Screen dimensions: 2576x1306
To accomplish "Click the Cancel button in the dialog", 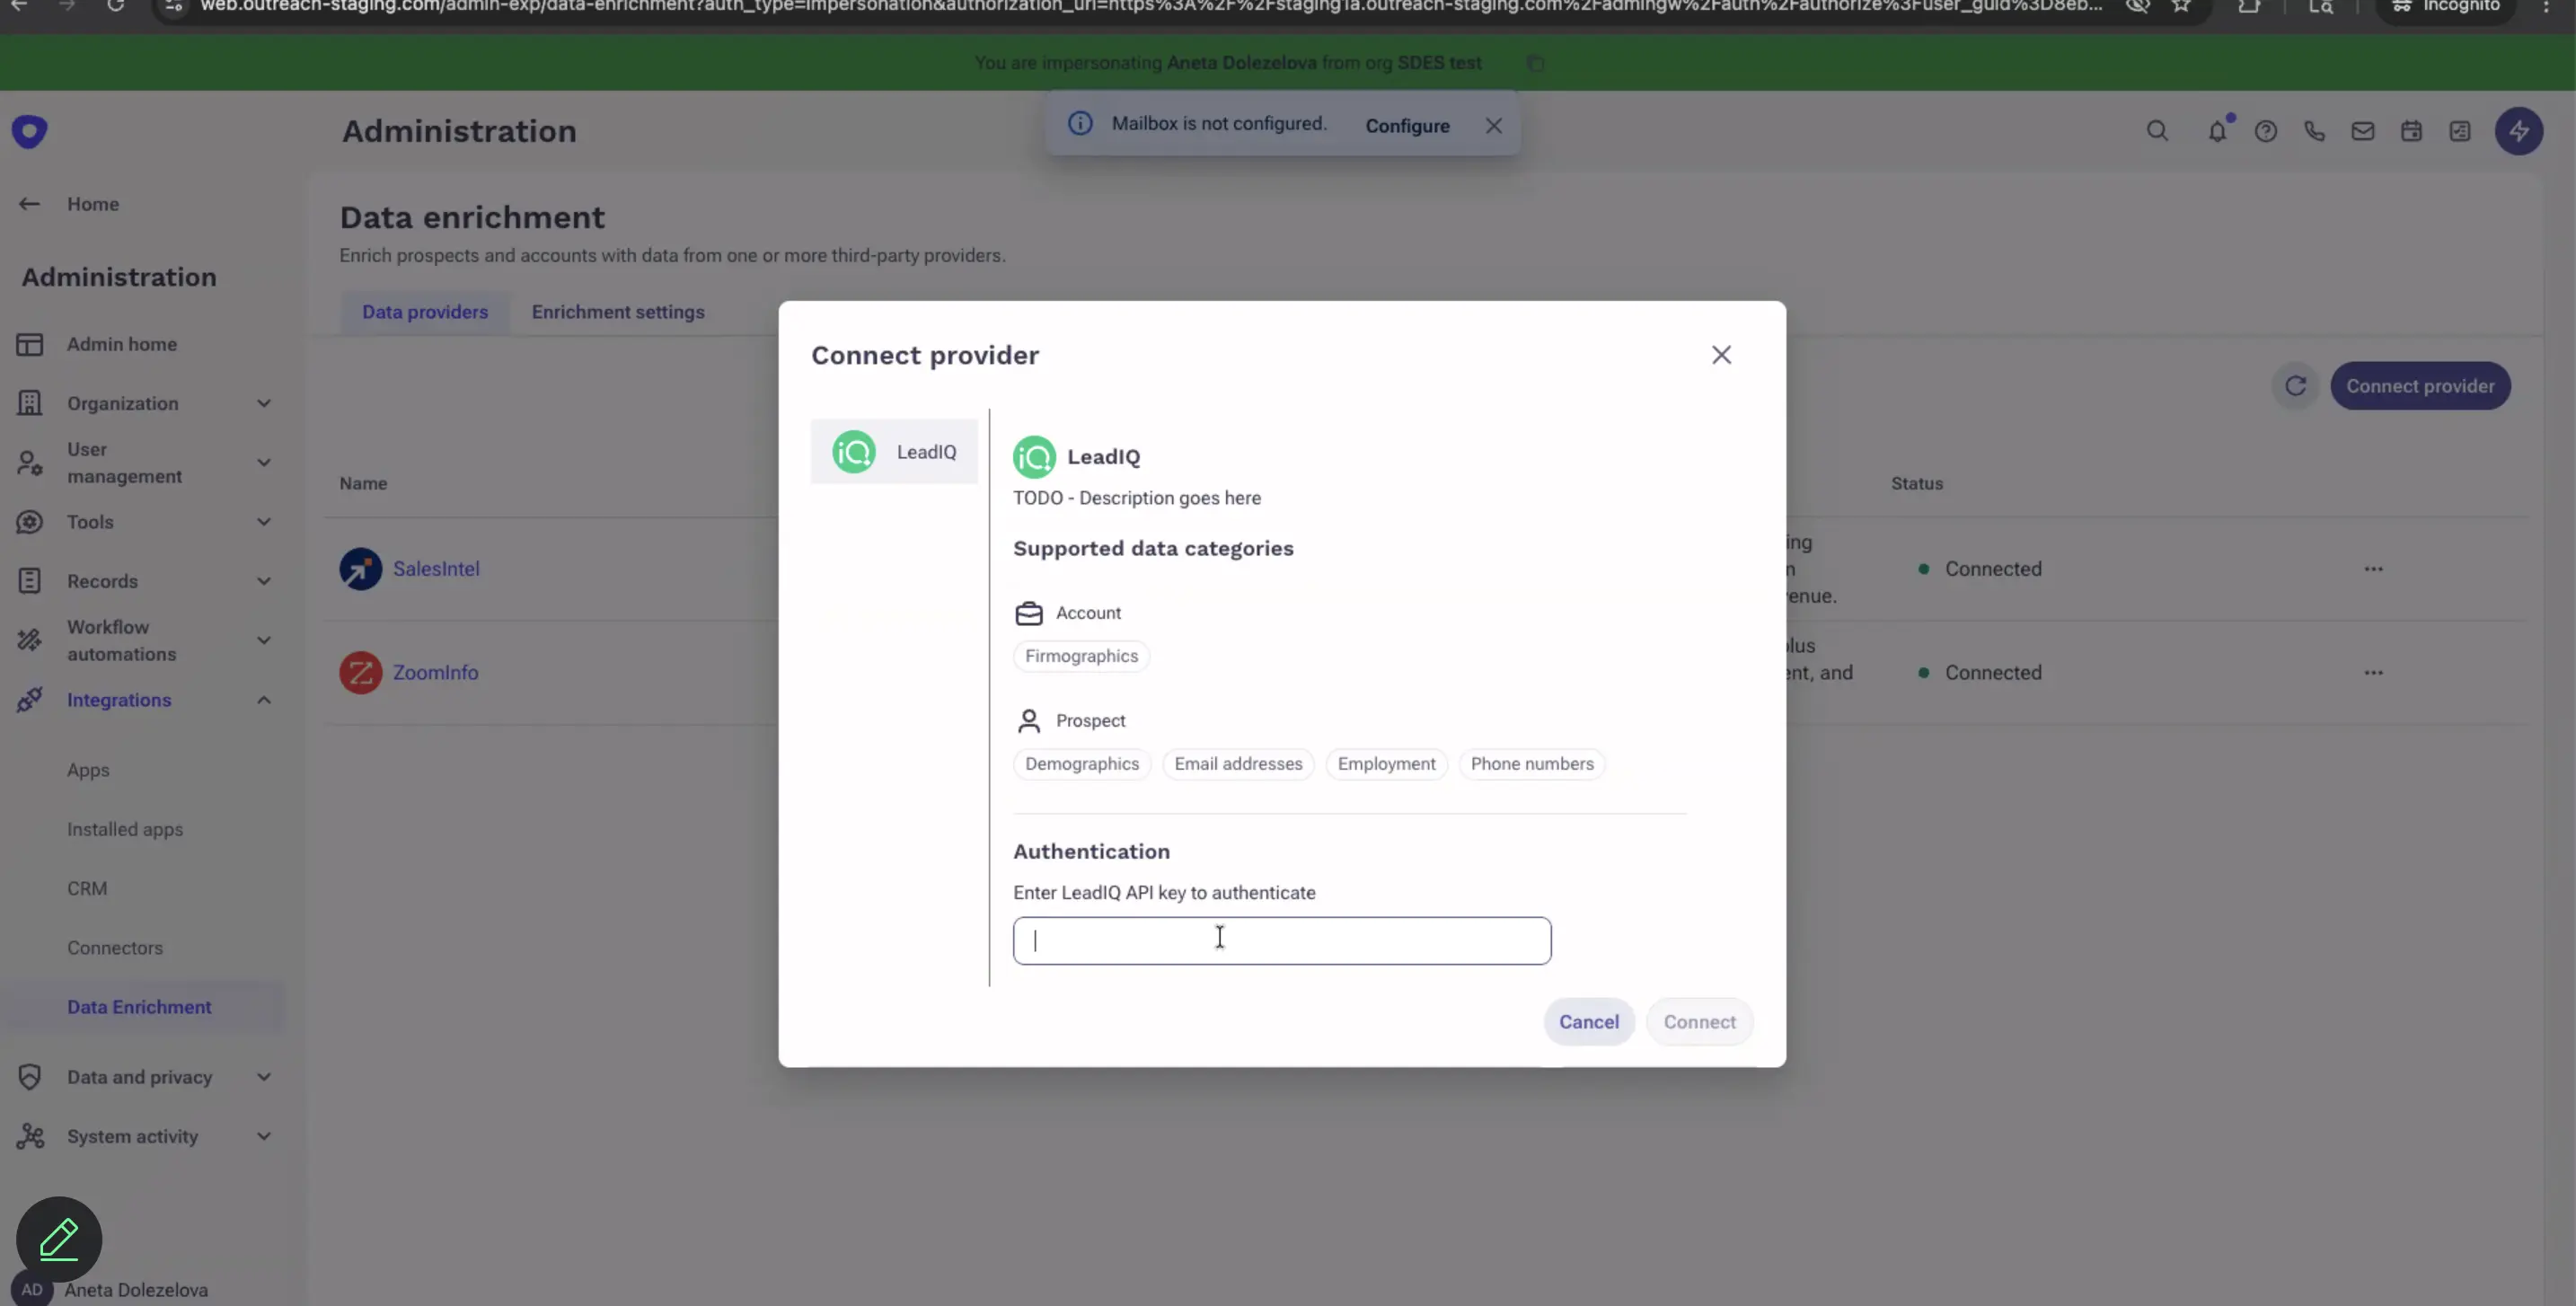I will [x=1589, y=1021].
